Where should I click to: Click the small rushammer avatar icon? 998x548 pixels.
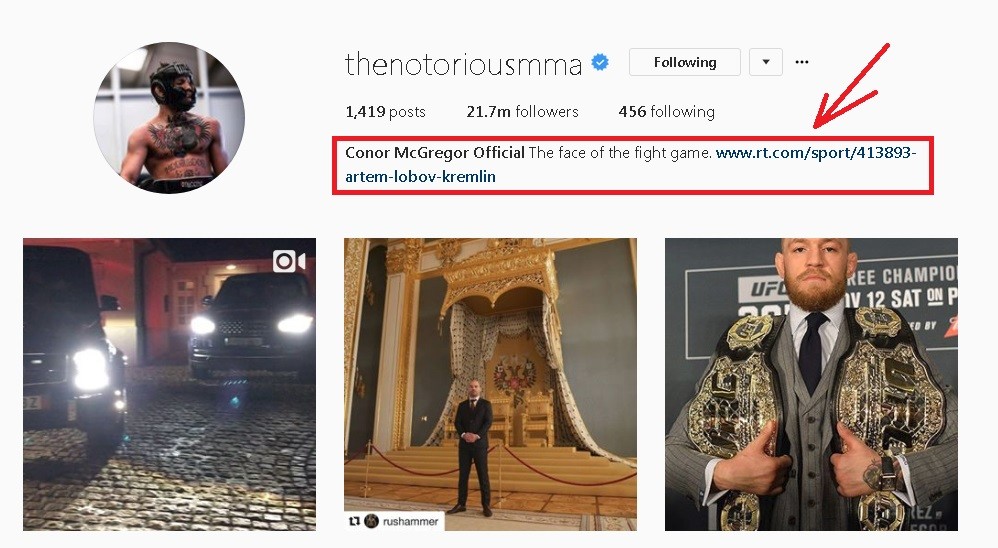click(372, 521)
